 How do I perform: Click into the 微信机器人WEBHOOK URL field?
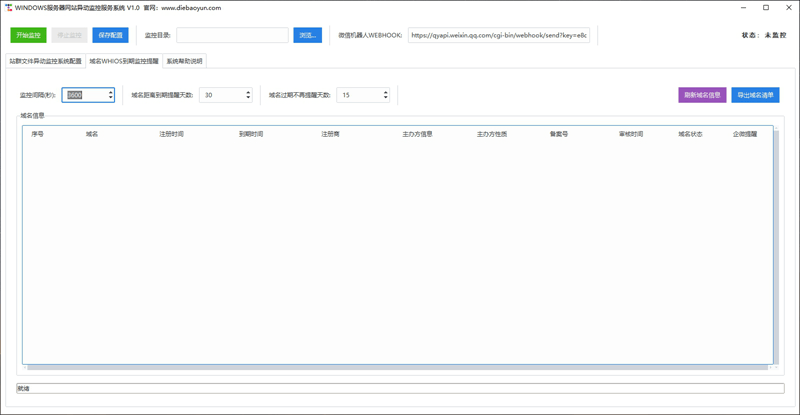498,35
